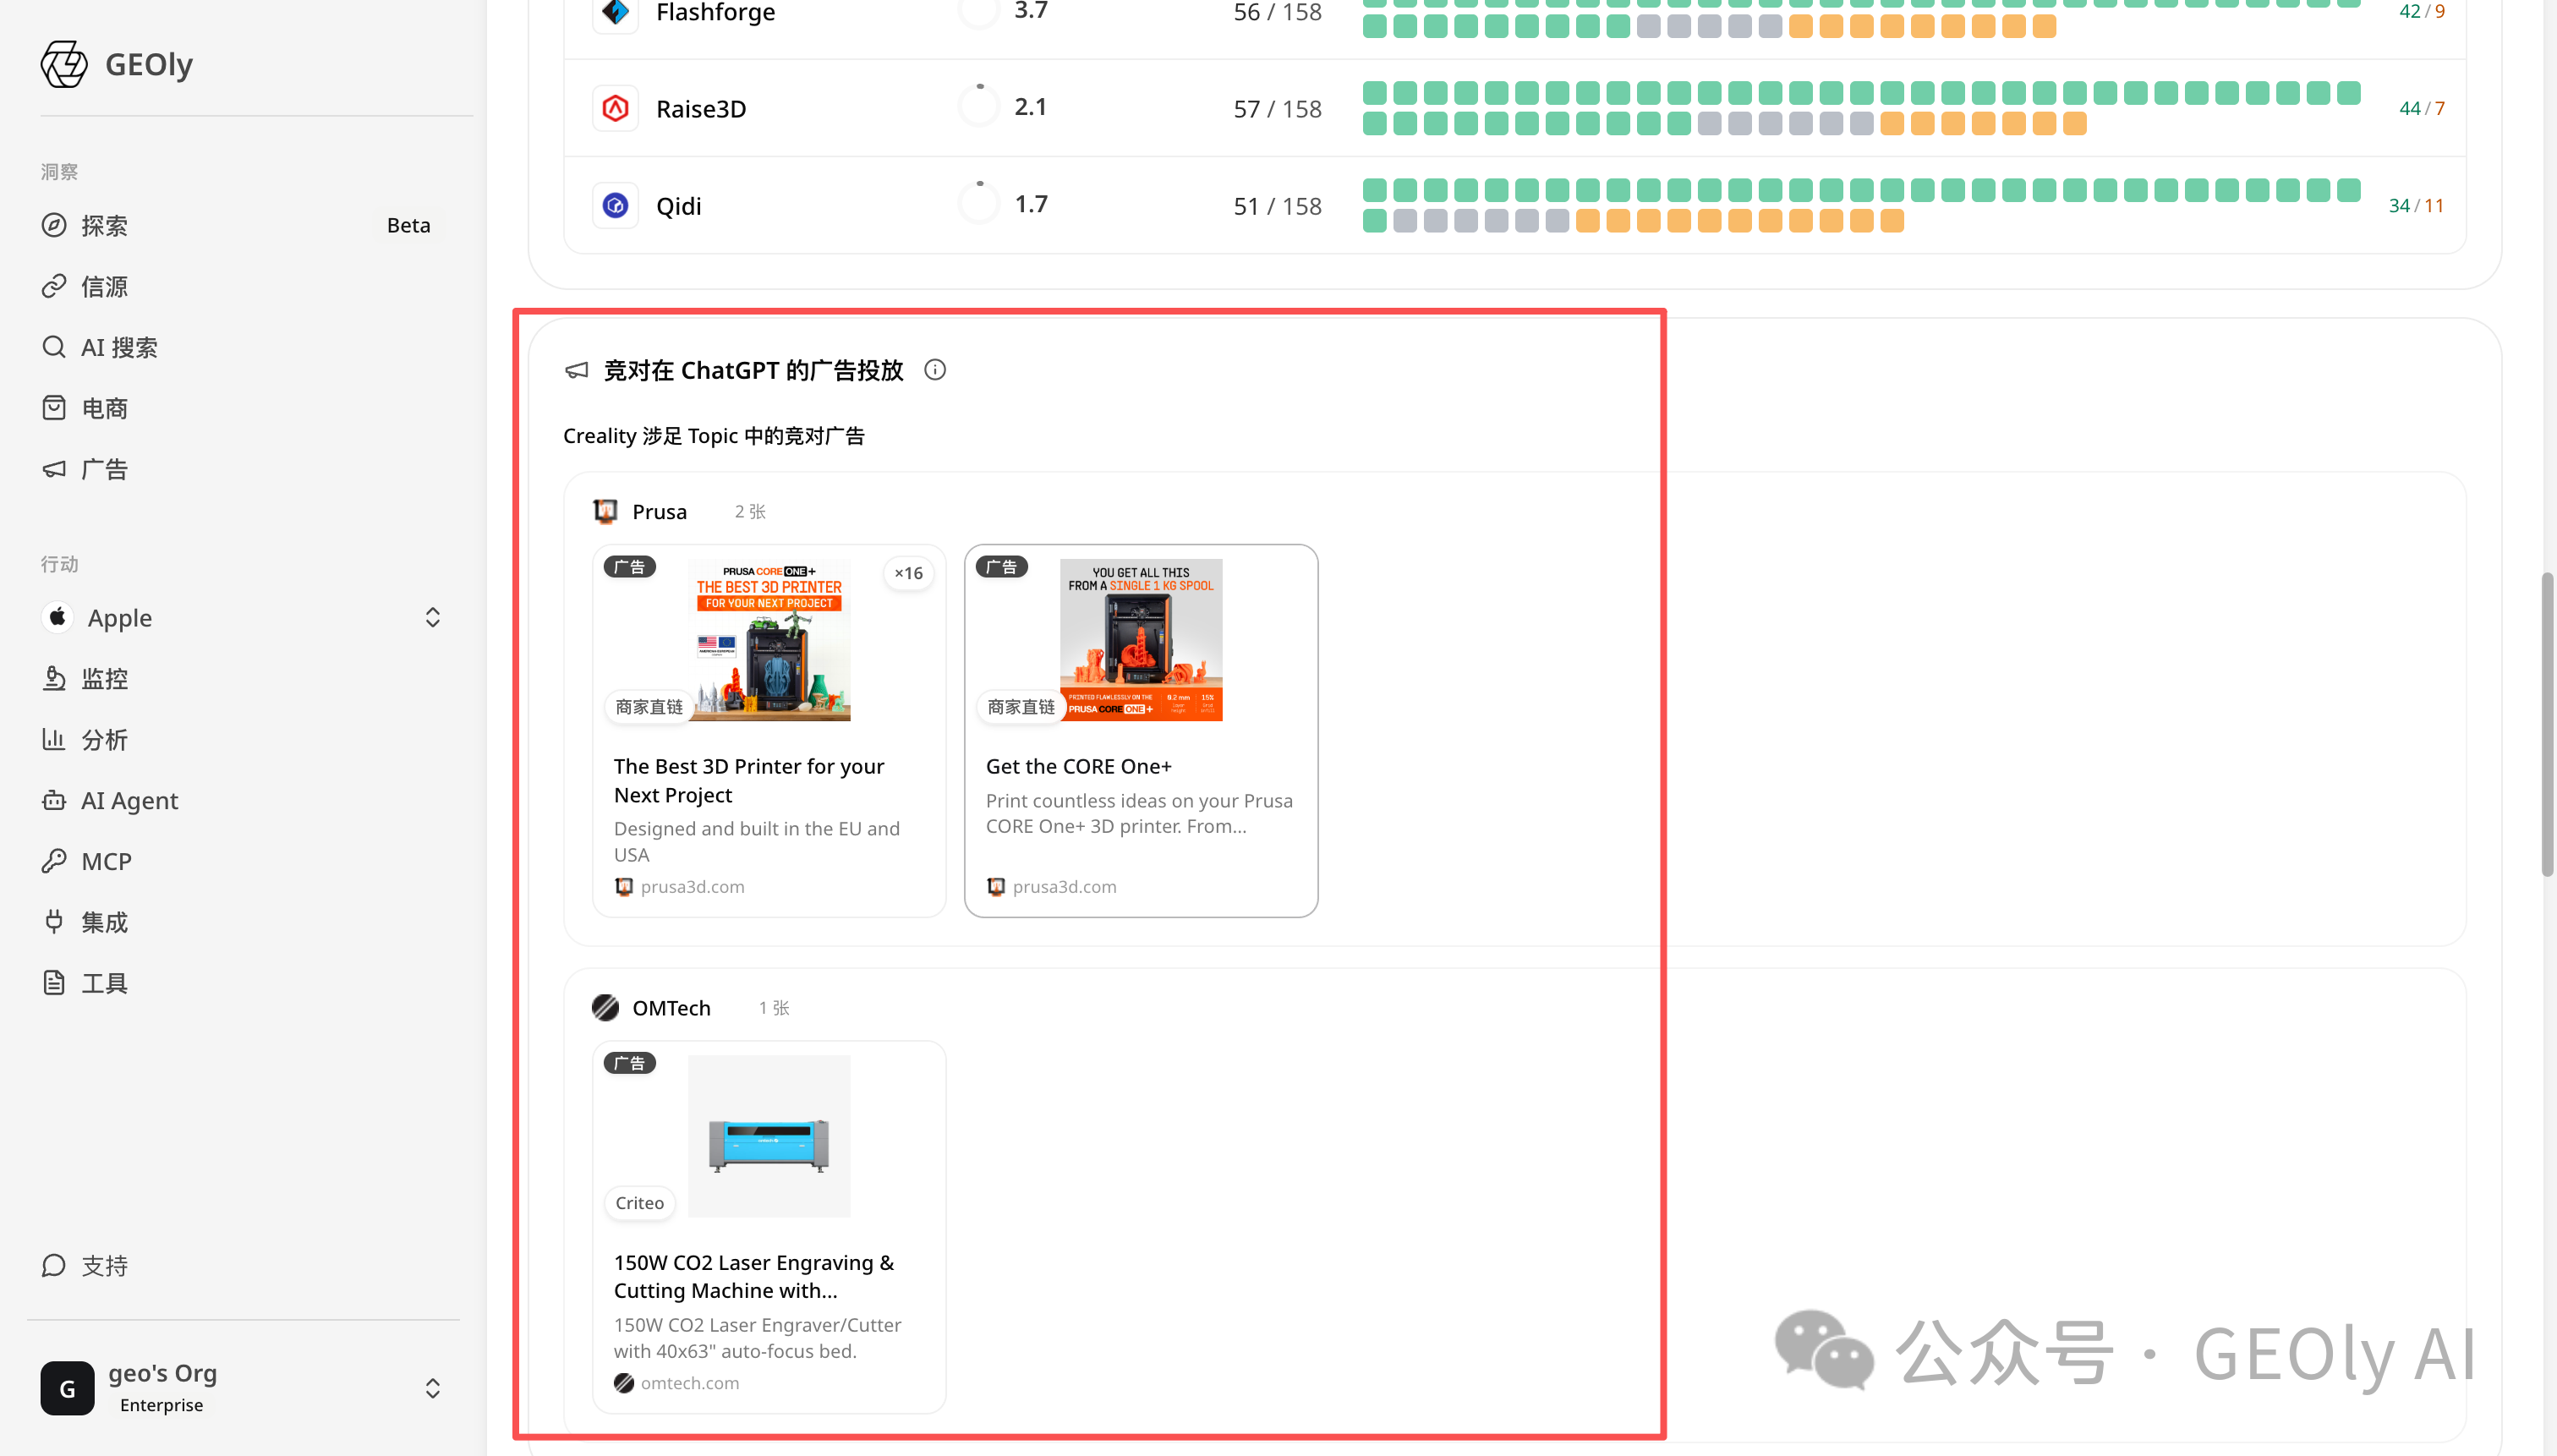
Task: Open omtech.com link
Action: (x=690, y=1383)
